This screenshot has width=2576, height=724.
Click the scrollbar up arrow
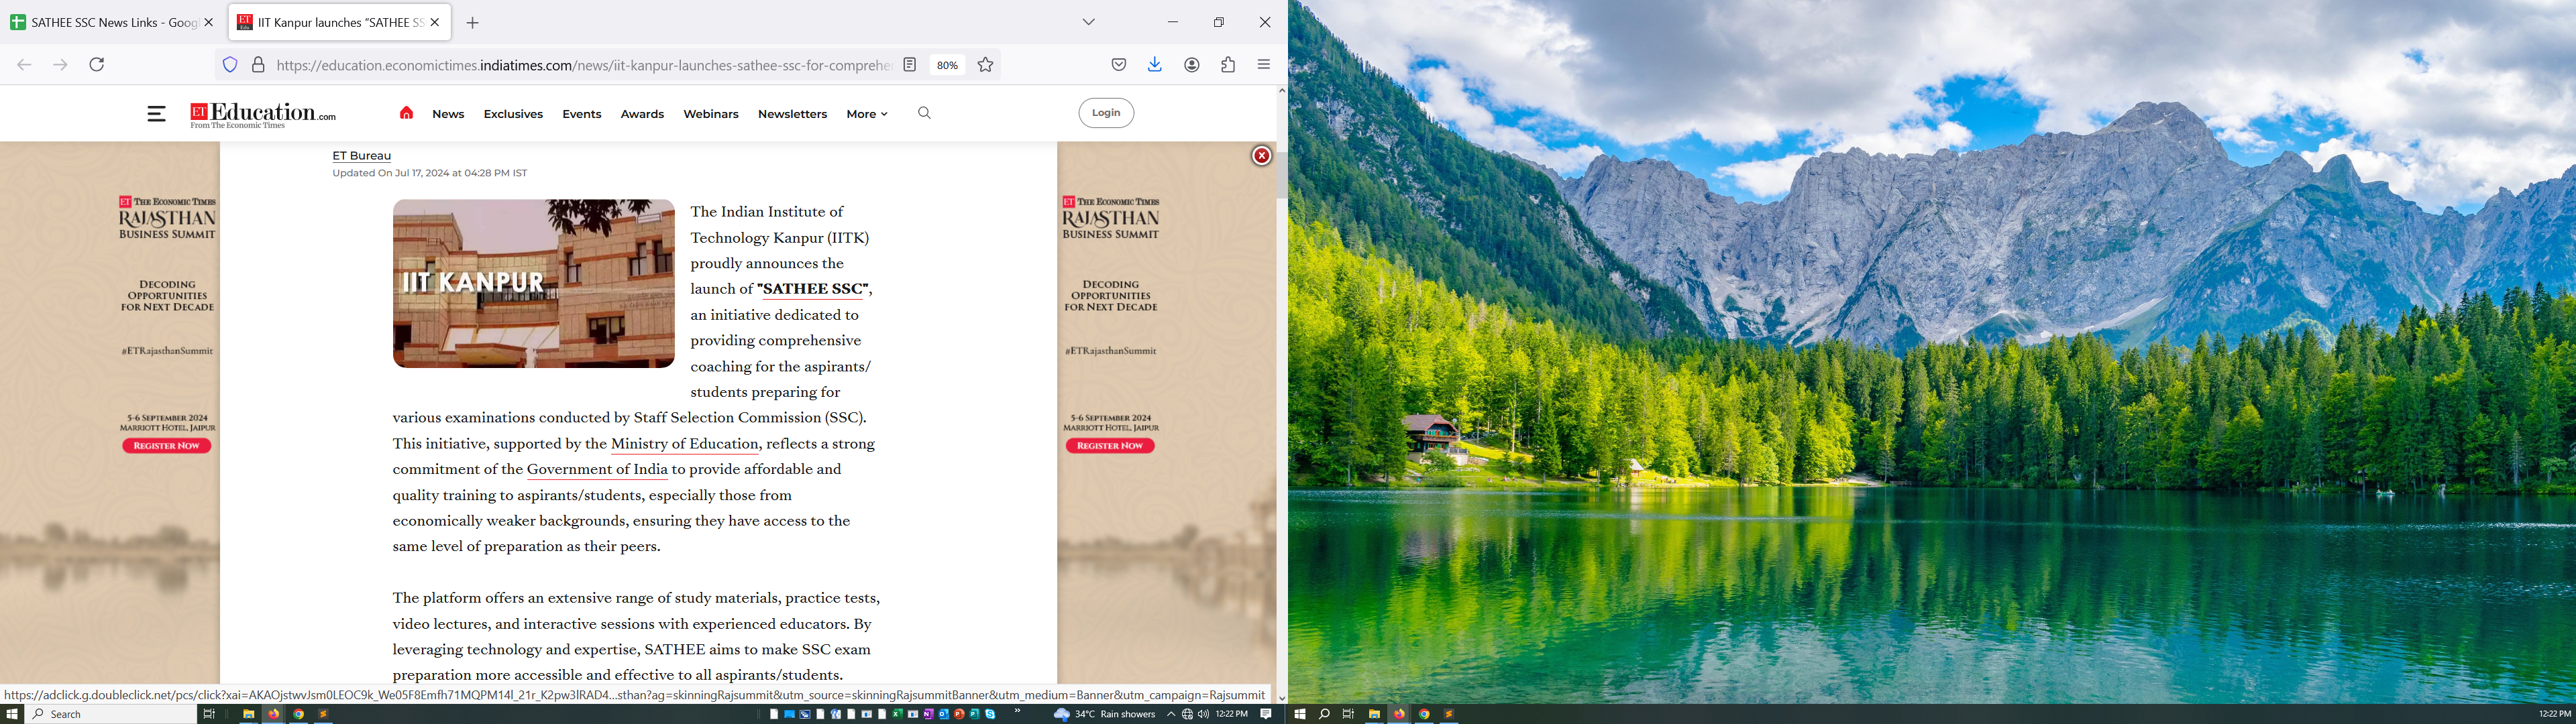[x=1282, y=91]
